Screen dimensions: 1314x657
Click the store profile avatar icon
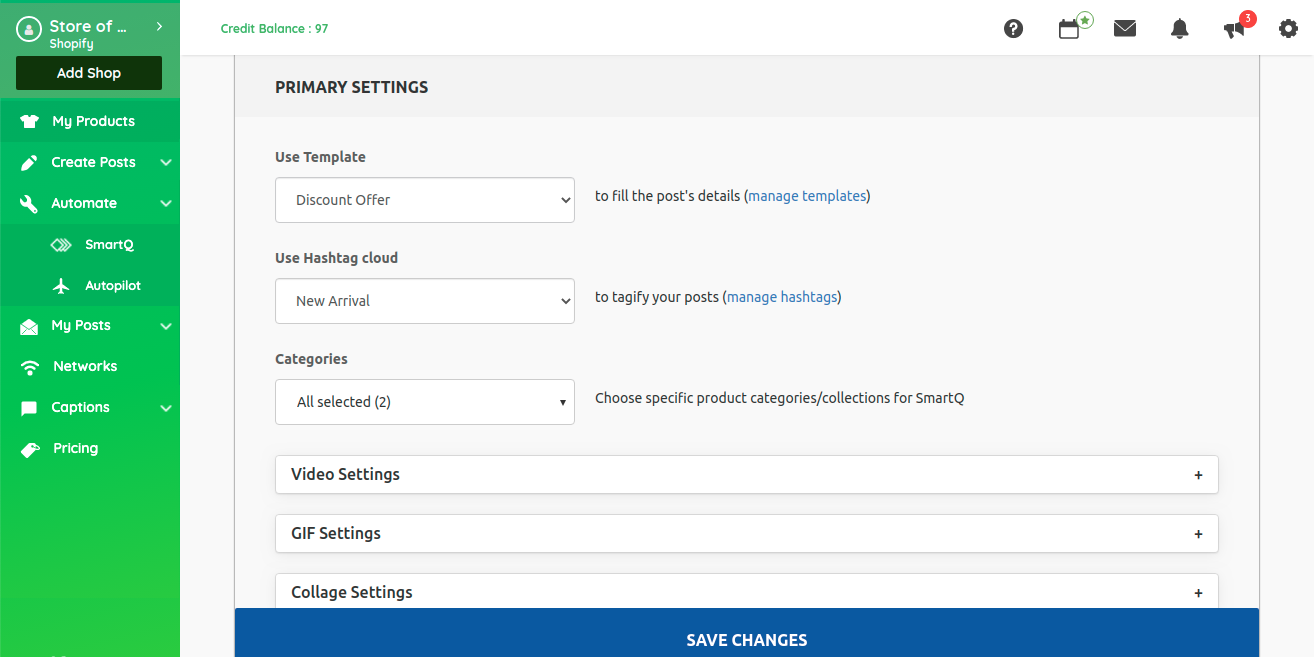point(28,29)
